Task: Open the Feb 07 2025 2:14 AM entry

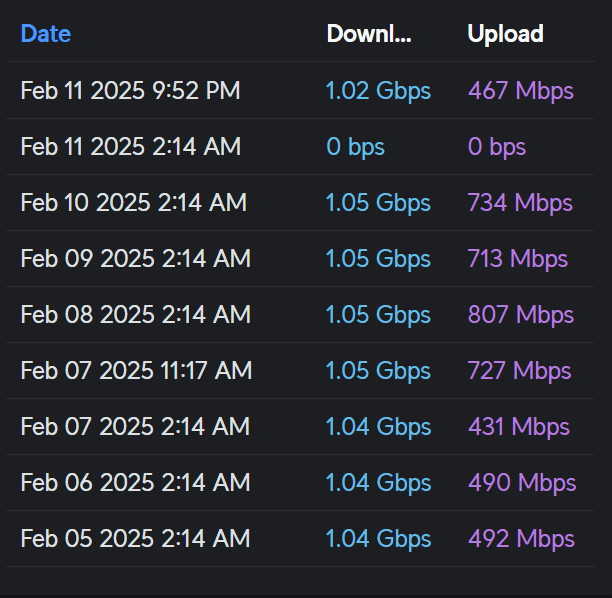Action: (x=300, y=426)
